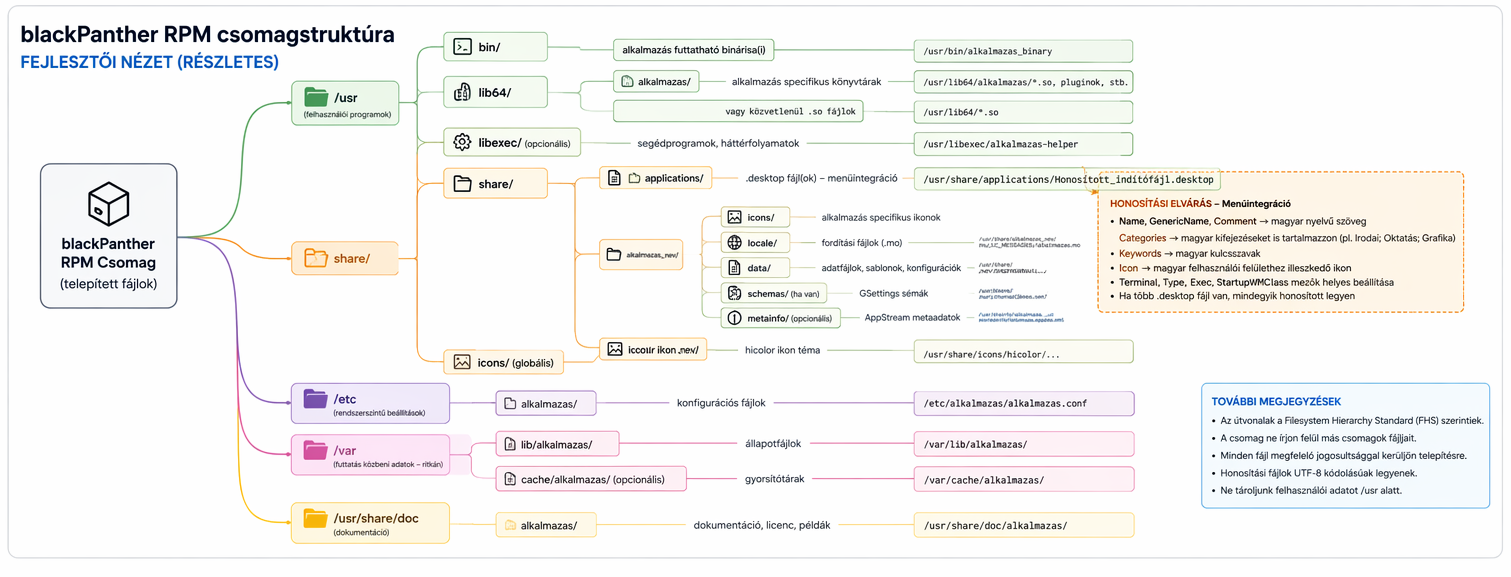Click the globe icon beside locale/
Screen dimensions: 1511x577
tap(734, 243)
